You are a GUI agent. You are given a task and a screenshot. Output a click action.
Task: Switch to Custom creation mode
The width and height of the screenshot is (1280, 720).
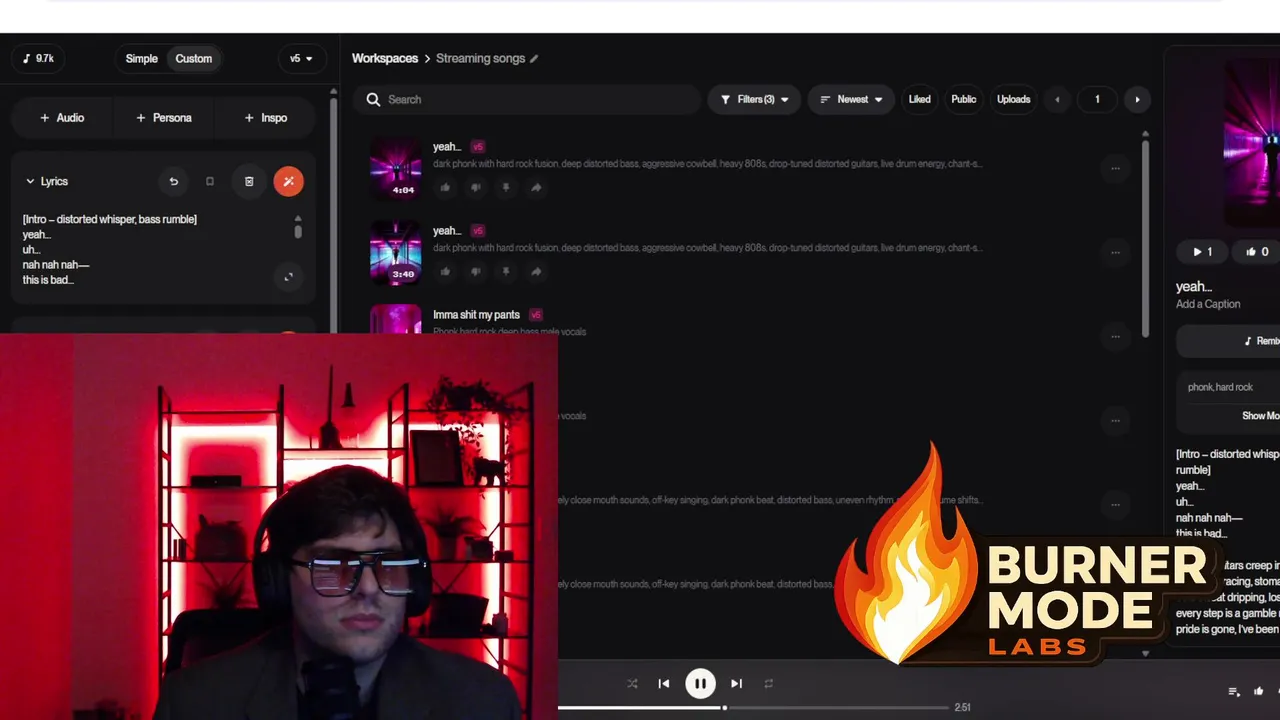click(194, 58)
